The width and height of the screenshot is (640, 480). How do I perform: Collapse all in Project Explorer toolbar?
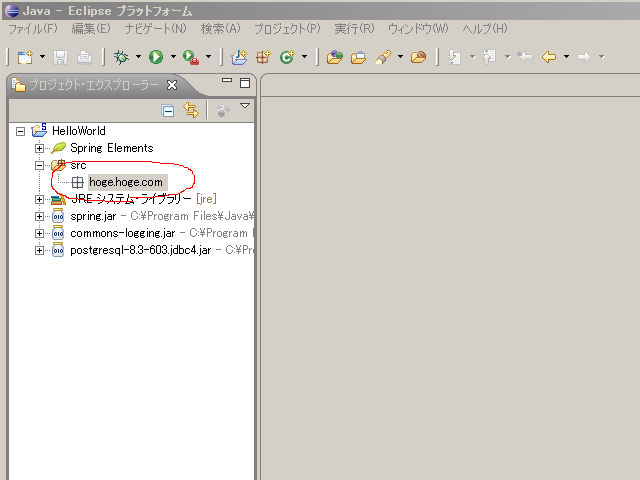tap(168, 111)
